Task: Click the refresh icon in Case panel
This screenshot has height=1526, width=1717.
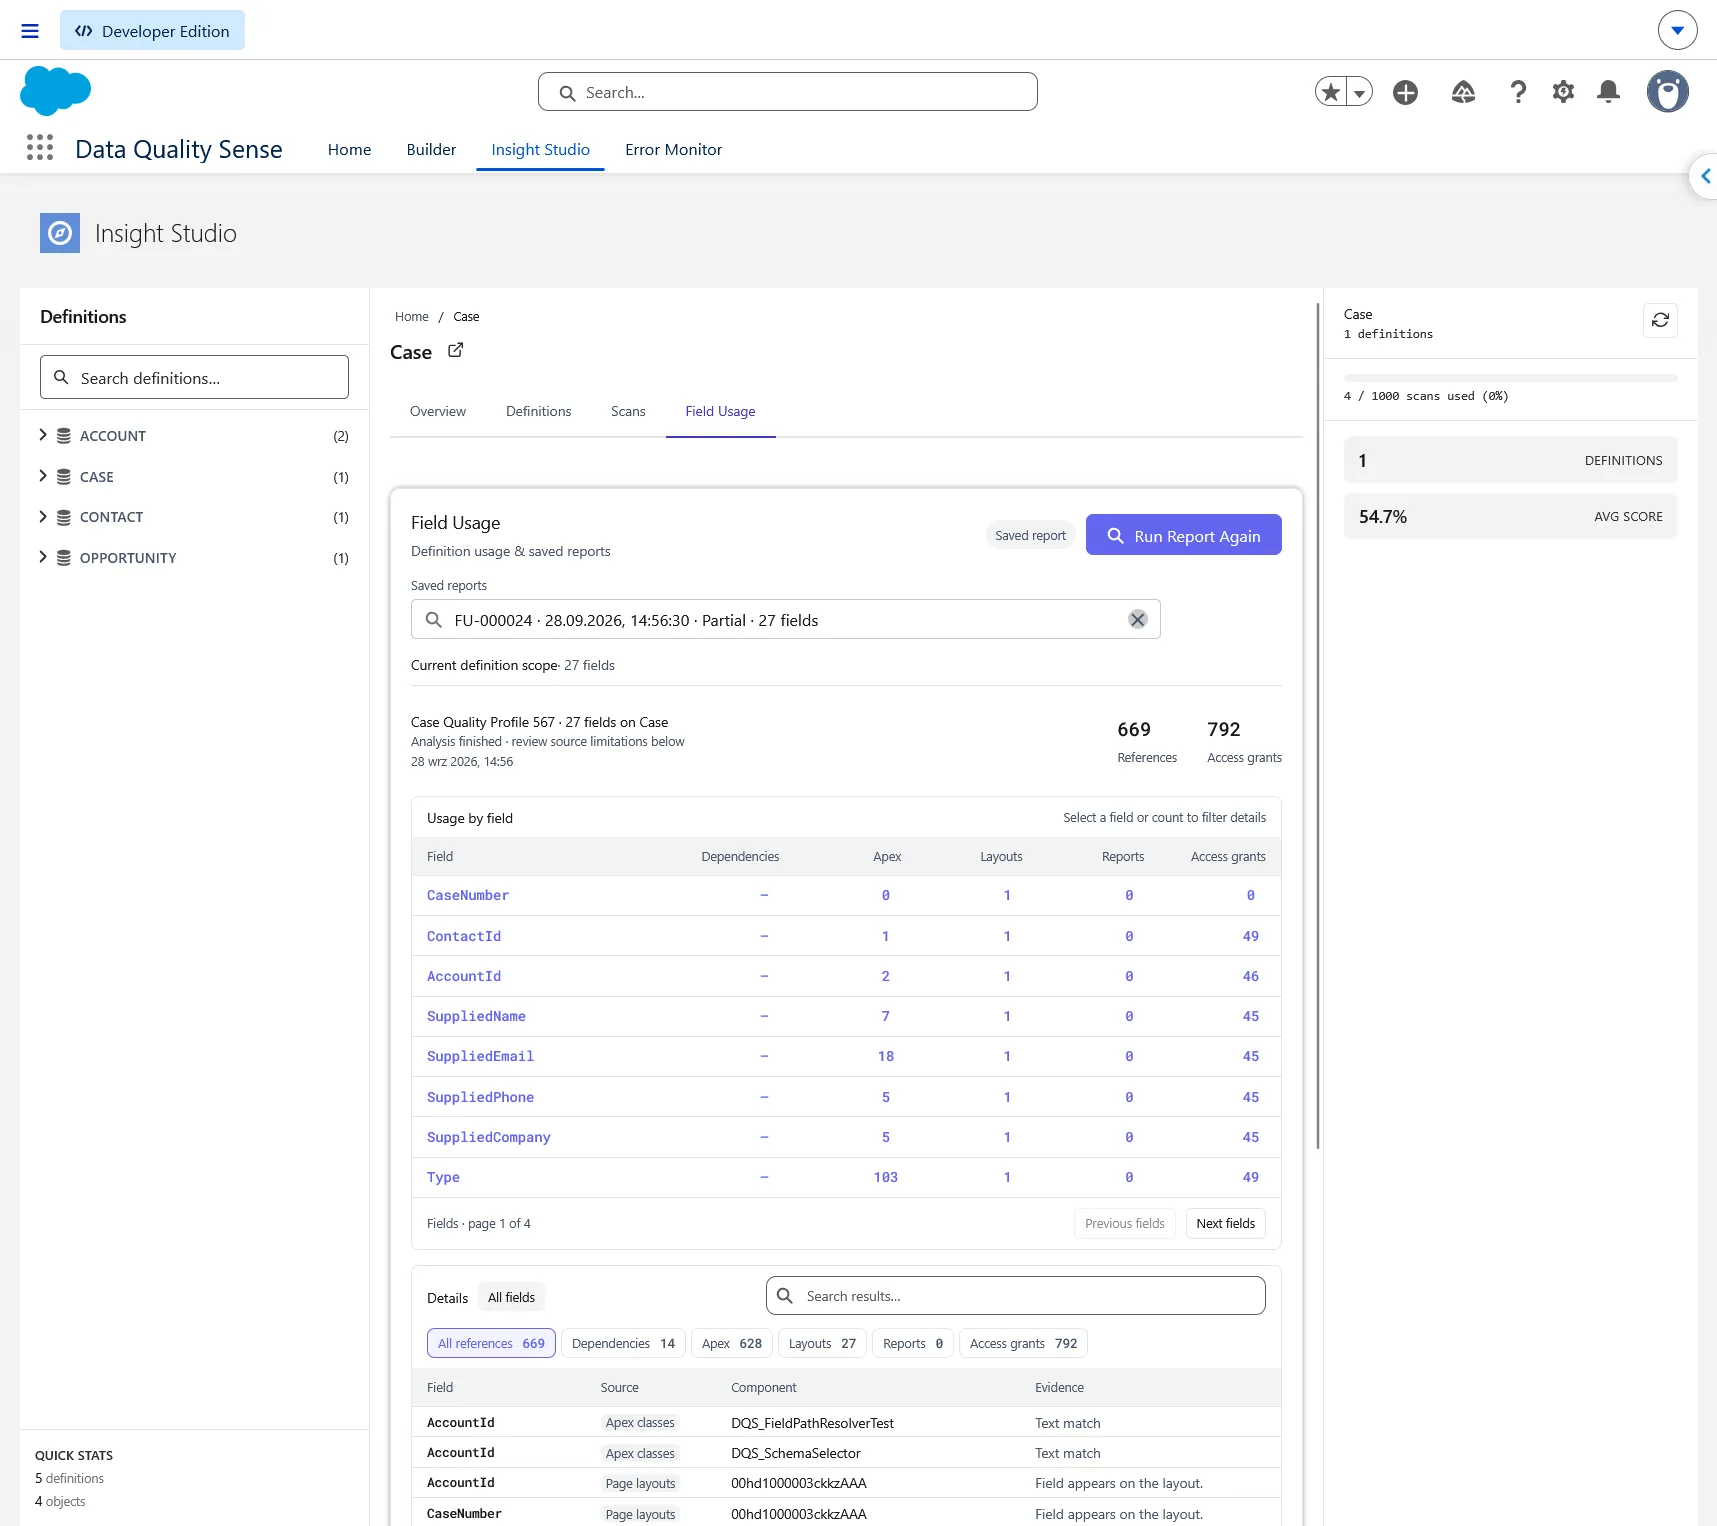Action: pyautogui.click(x=1661, y=320)
